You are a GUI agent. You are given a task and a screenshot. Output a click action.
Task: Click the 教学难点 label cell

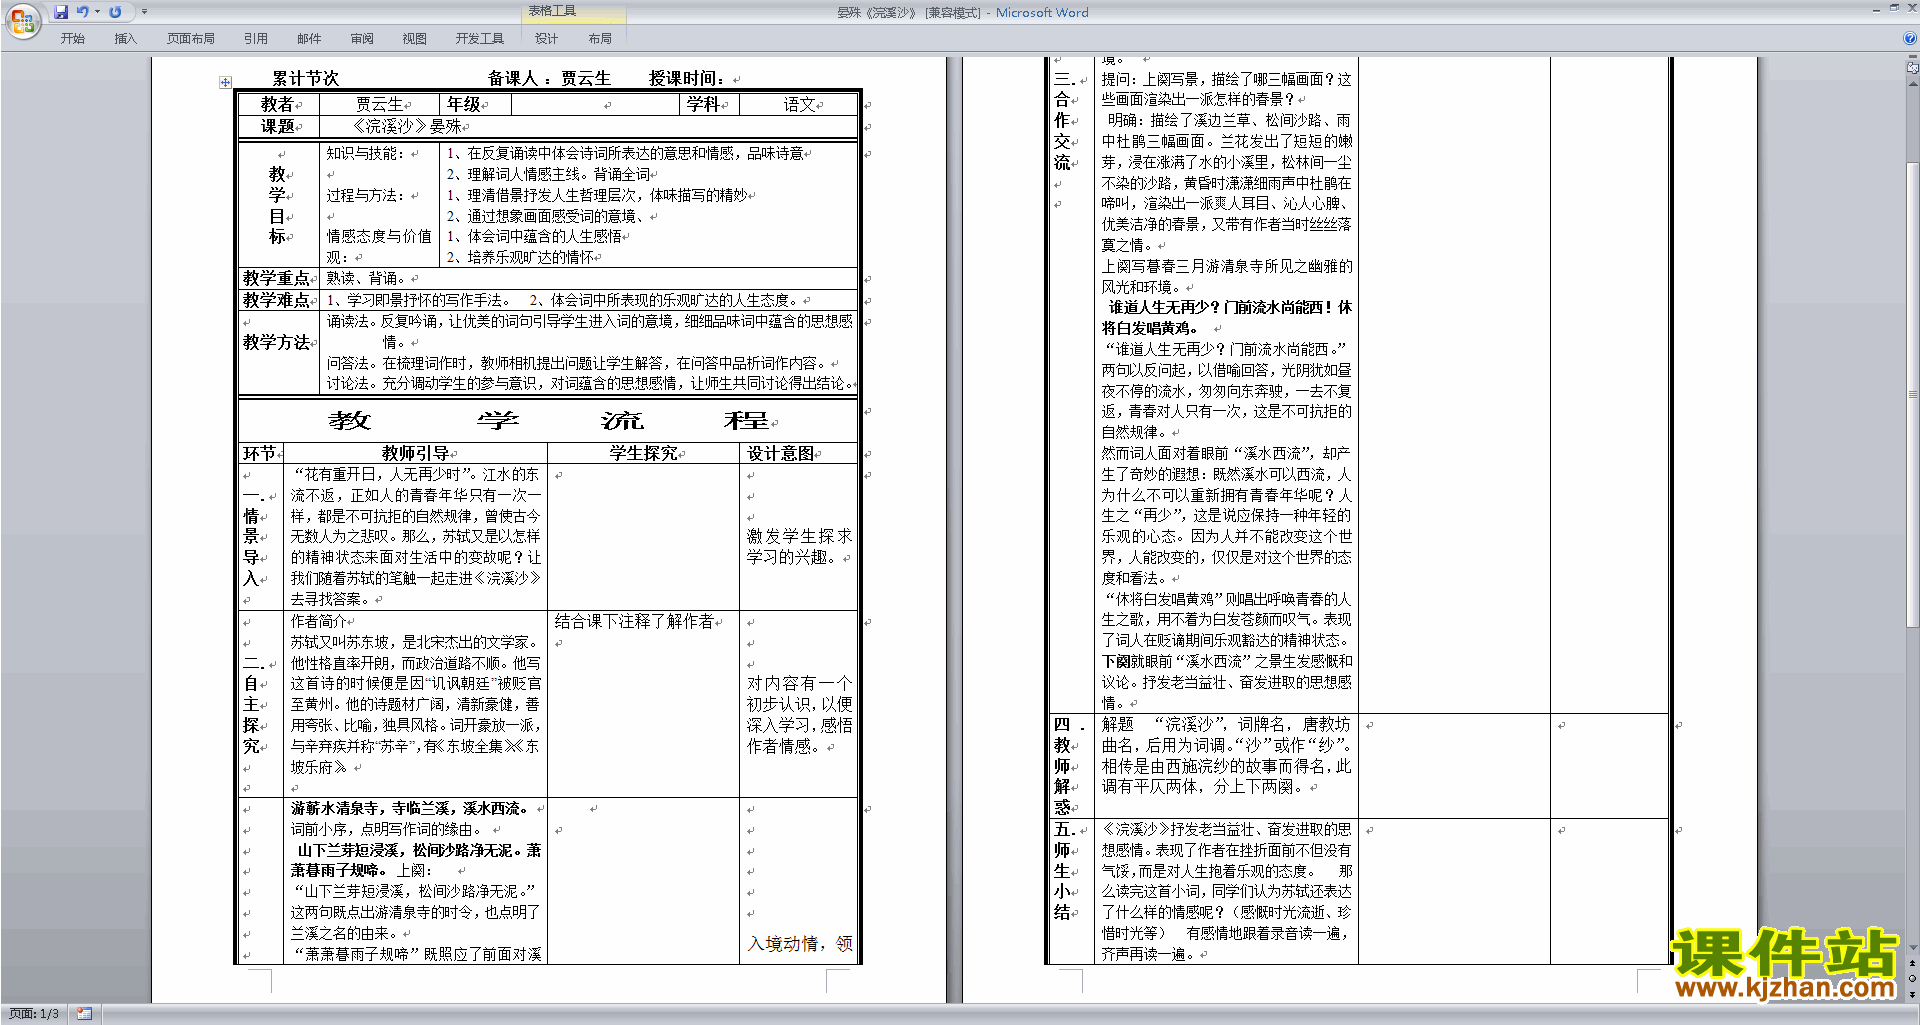(278, 300)
